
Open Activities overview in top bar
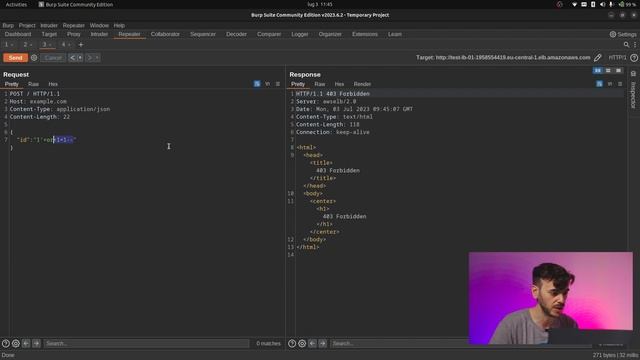16,4
